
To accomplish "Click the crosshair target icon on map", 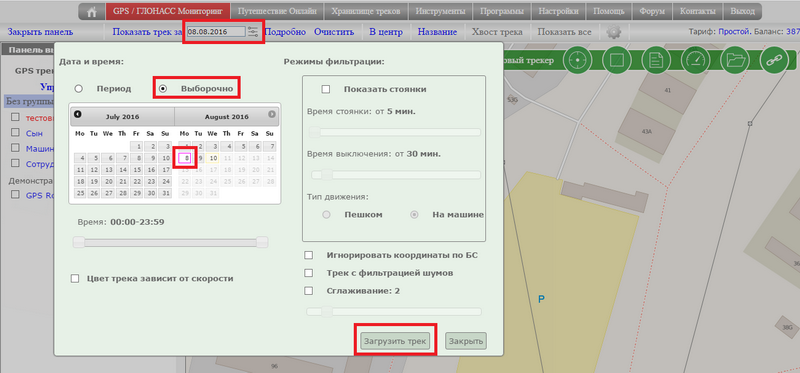I will click(578, 60).
